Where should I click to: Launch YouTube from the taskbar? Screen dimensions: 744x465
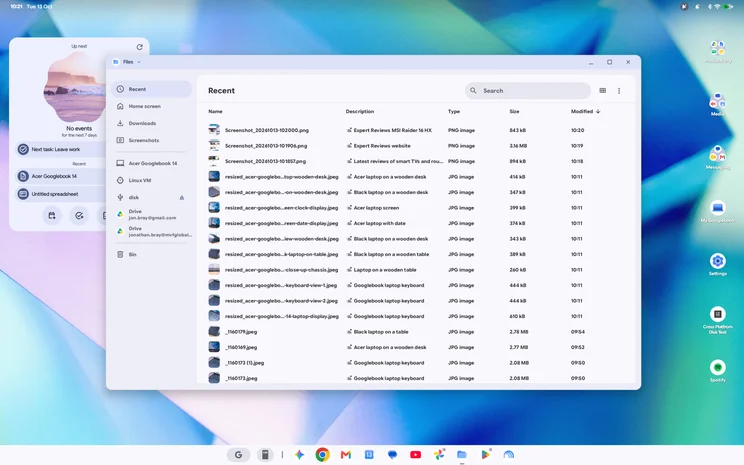[415, 455]
